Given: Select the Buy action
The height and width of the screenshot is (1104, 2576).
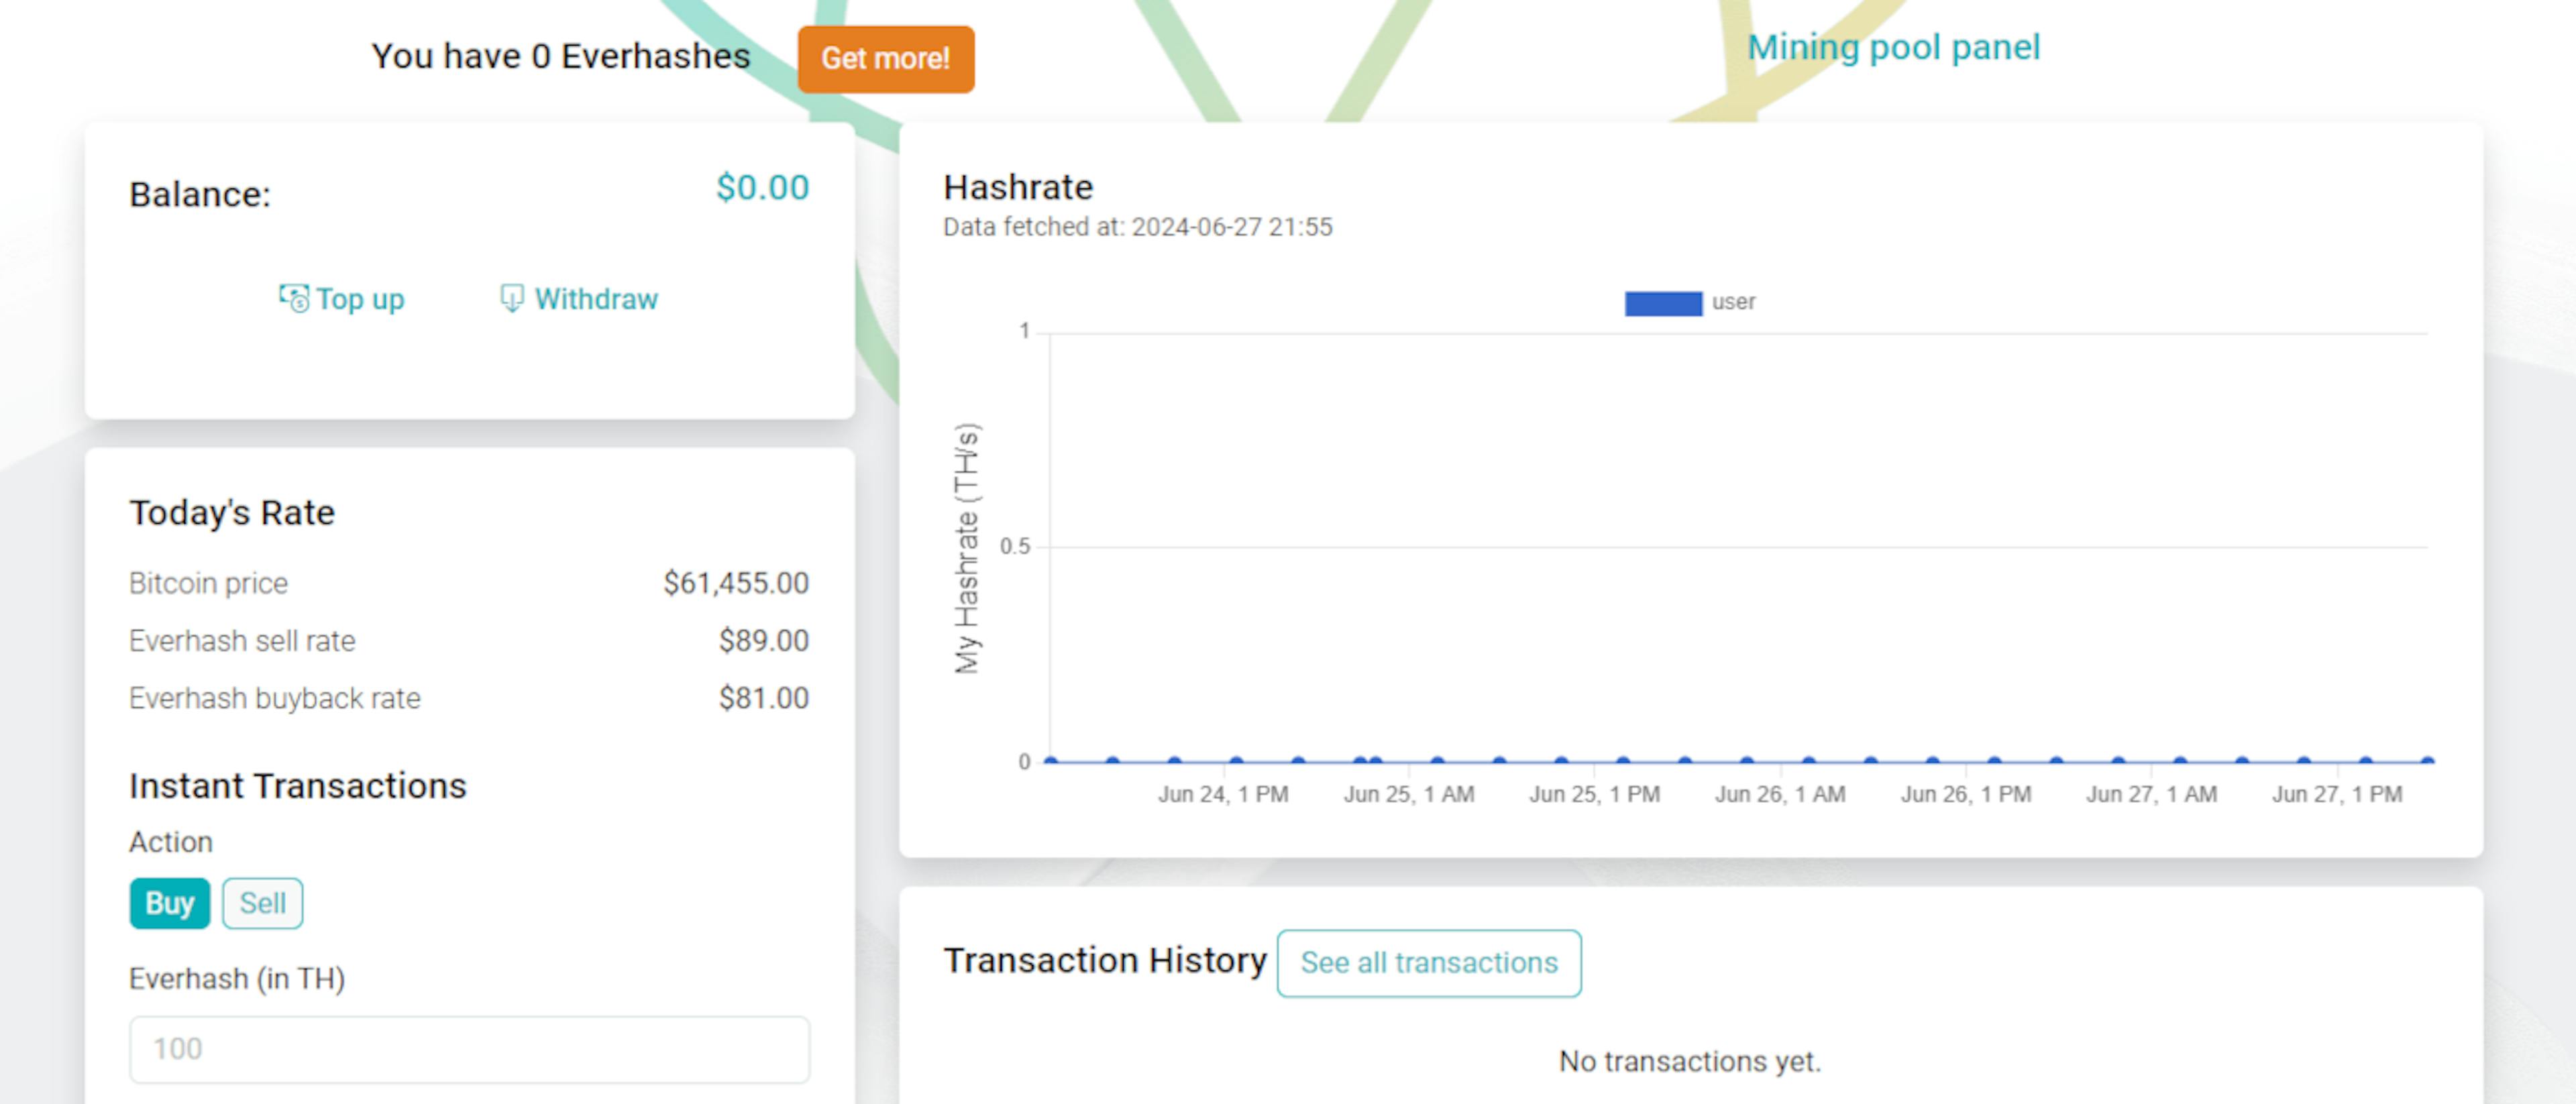Looking at the screenshot, I should [x=170, y=903].
